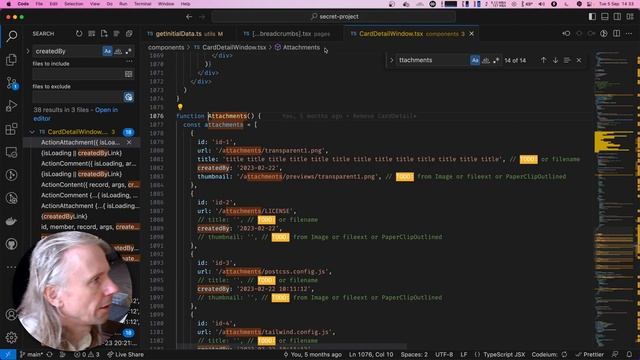This screenshot has width=640, height=360.
Task: Click Spaces: 2 indentation setting
Action: pyautogui.click(x=414, y=354)
